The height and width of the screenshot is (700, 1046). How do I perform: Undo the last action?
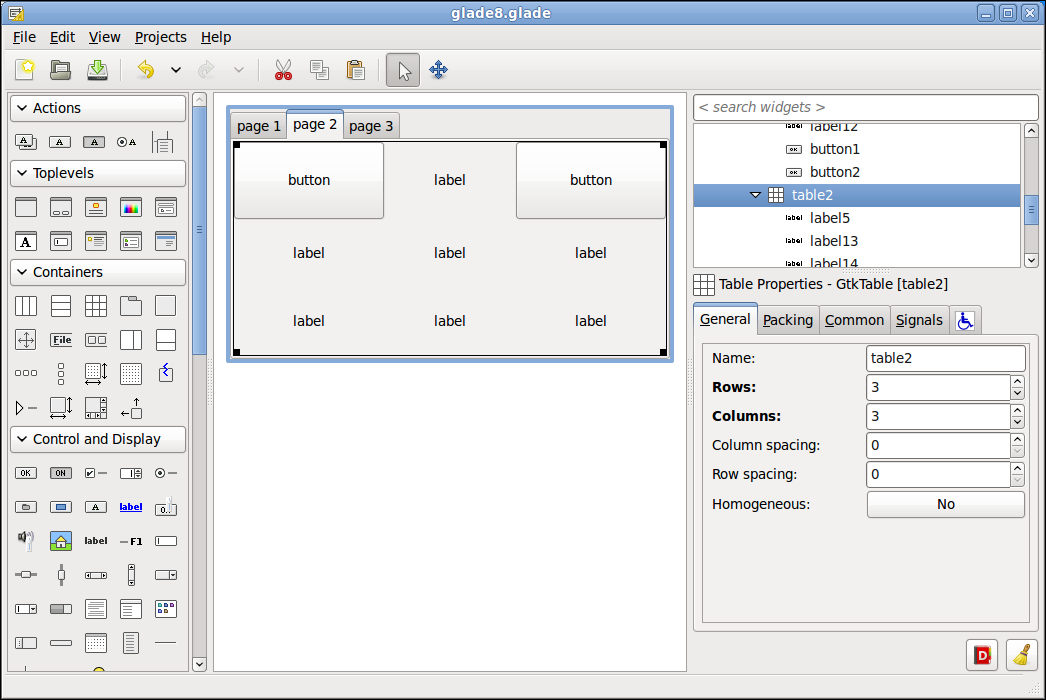point(145,69)
